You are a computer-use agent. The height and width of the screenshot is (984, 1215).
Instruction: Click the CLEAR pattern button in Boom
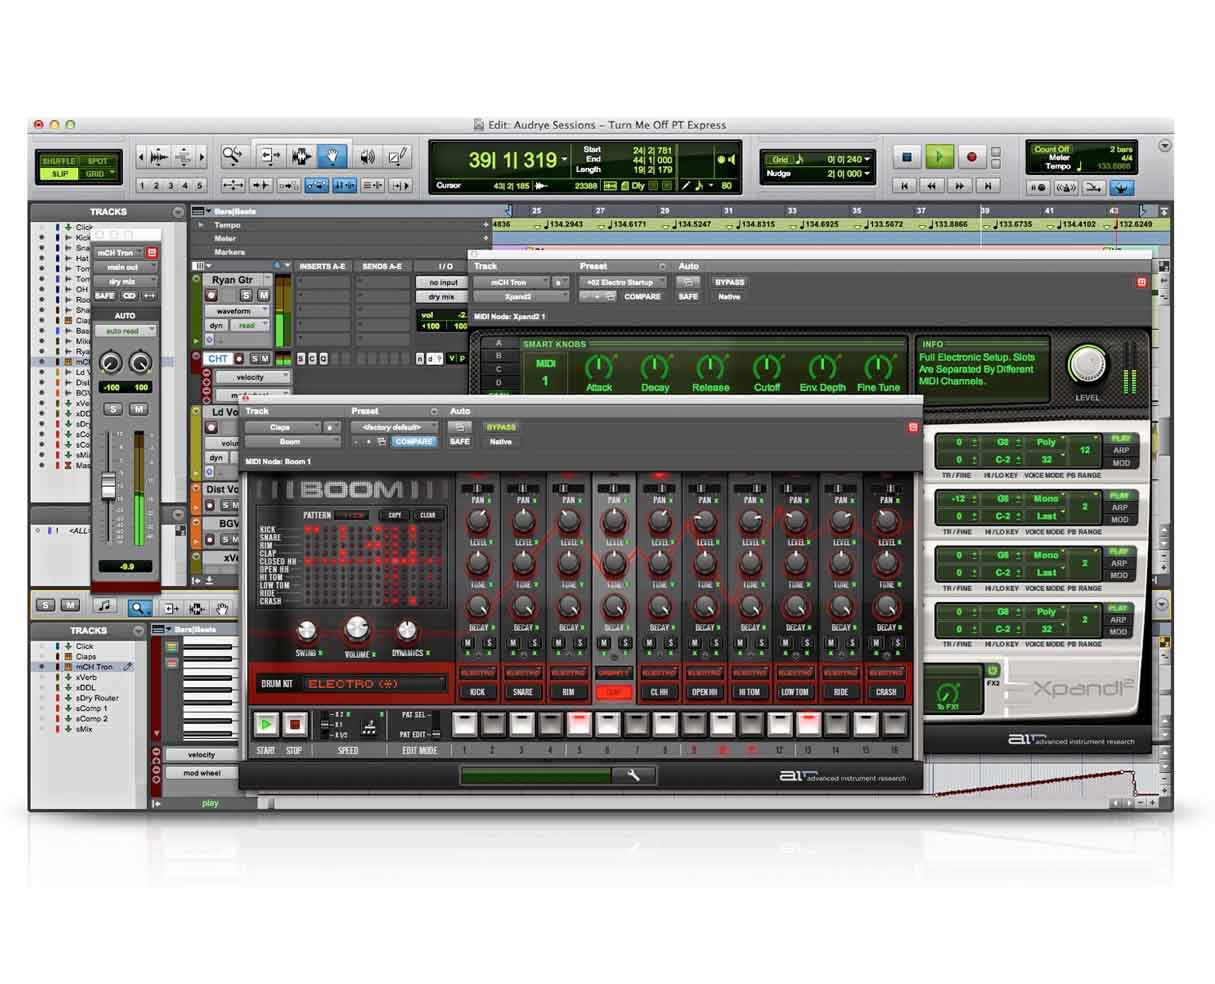pos(428,515)
